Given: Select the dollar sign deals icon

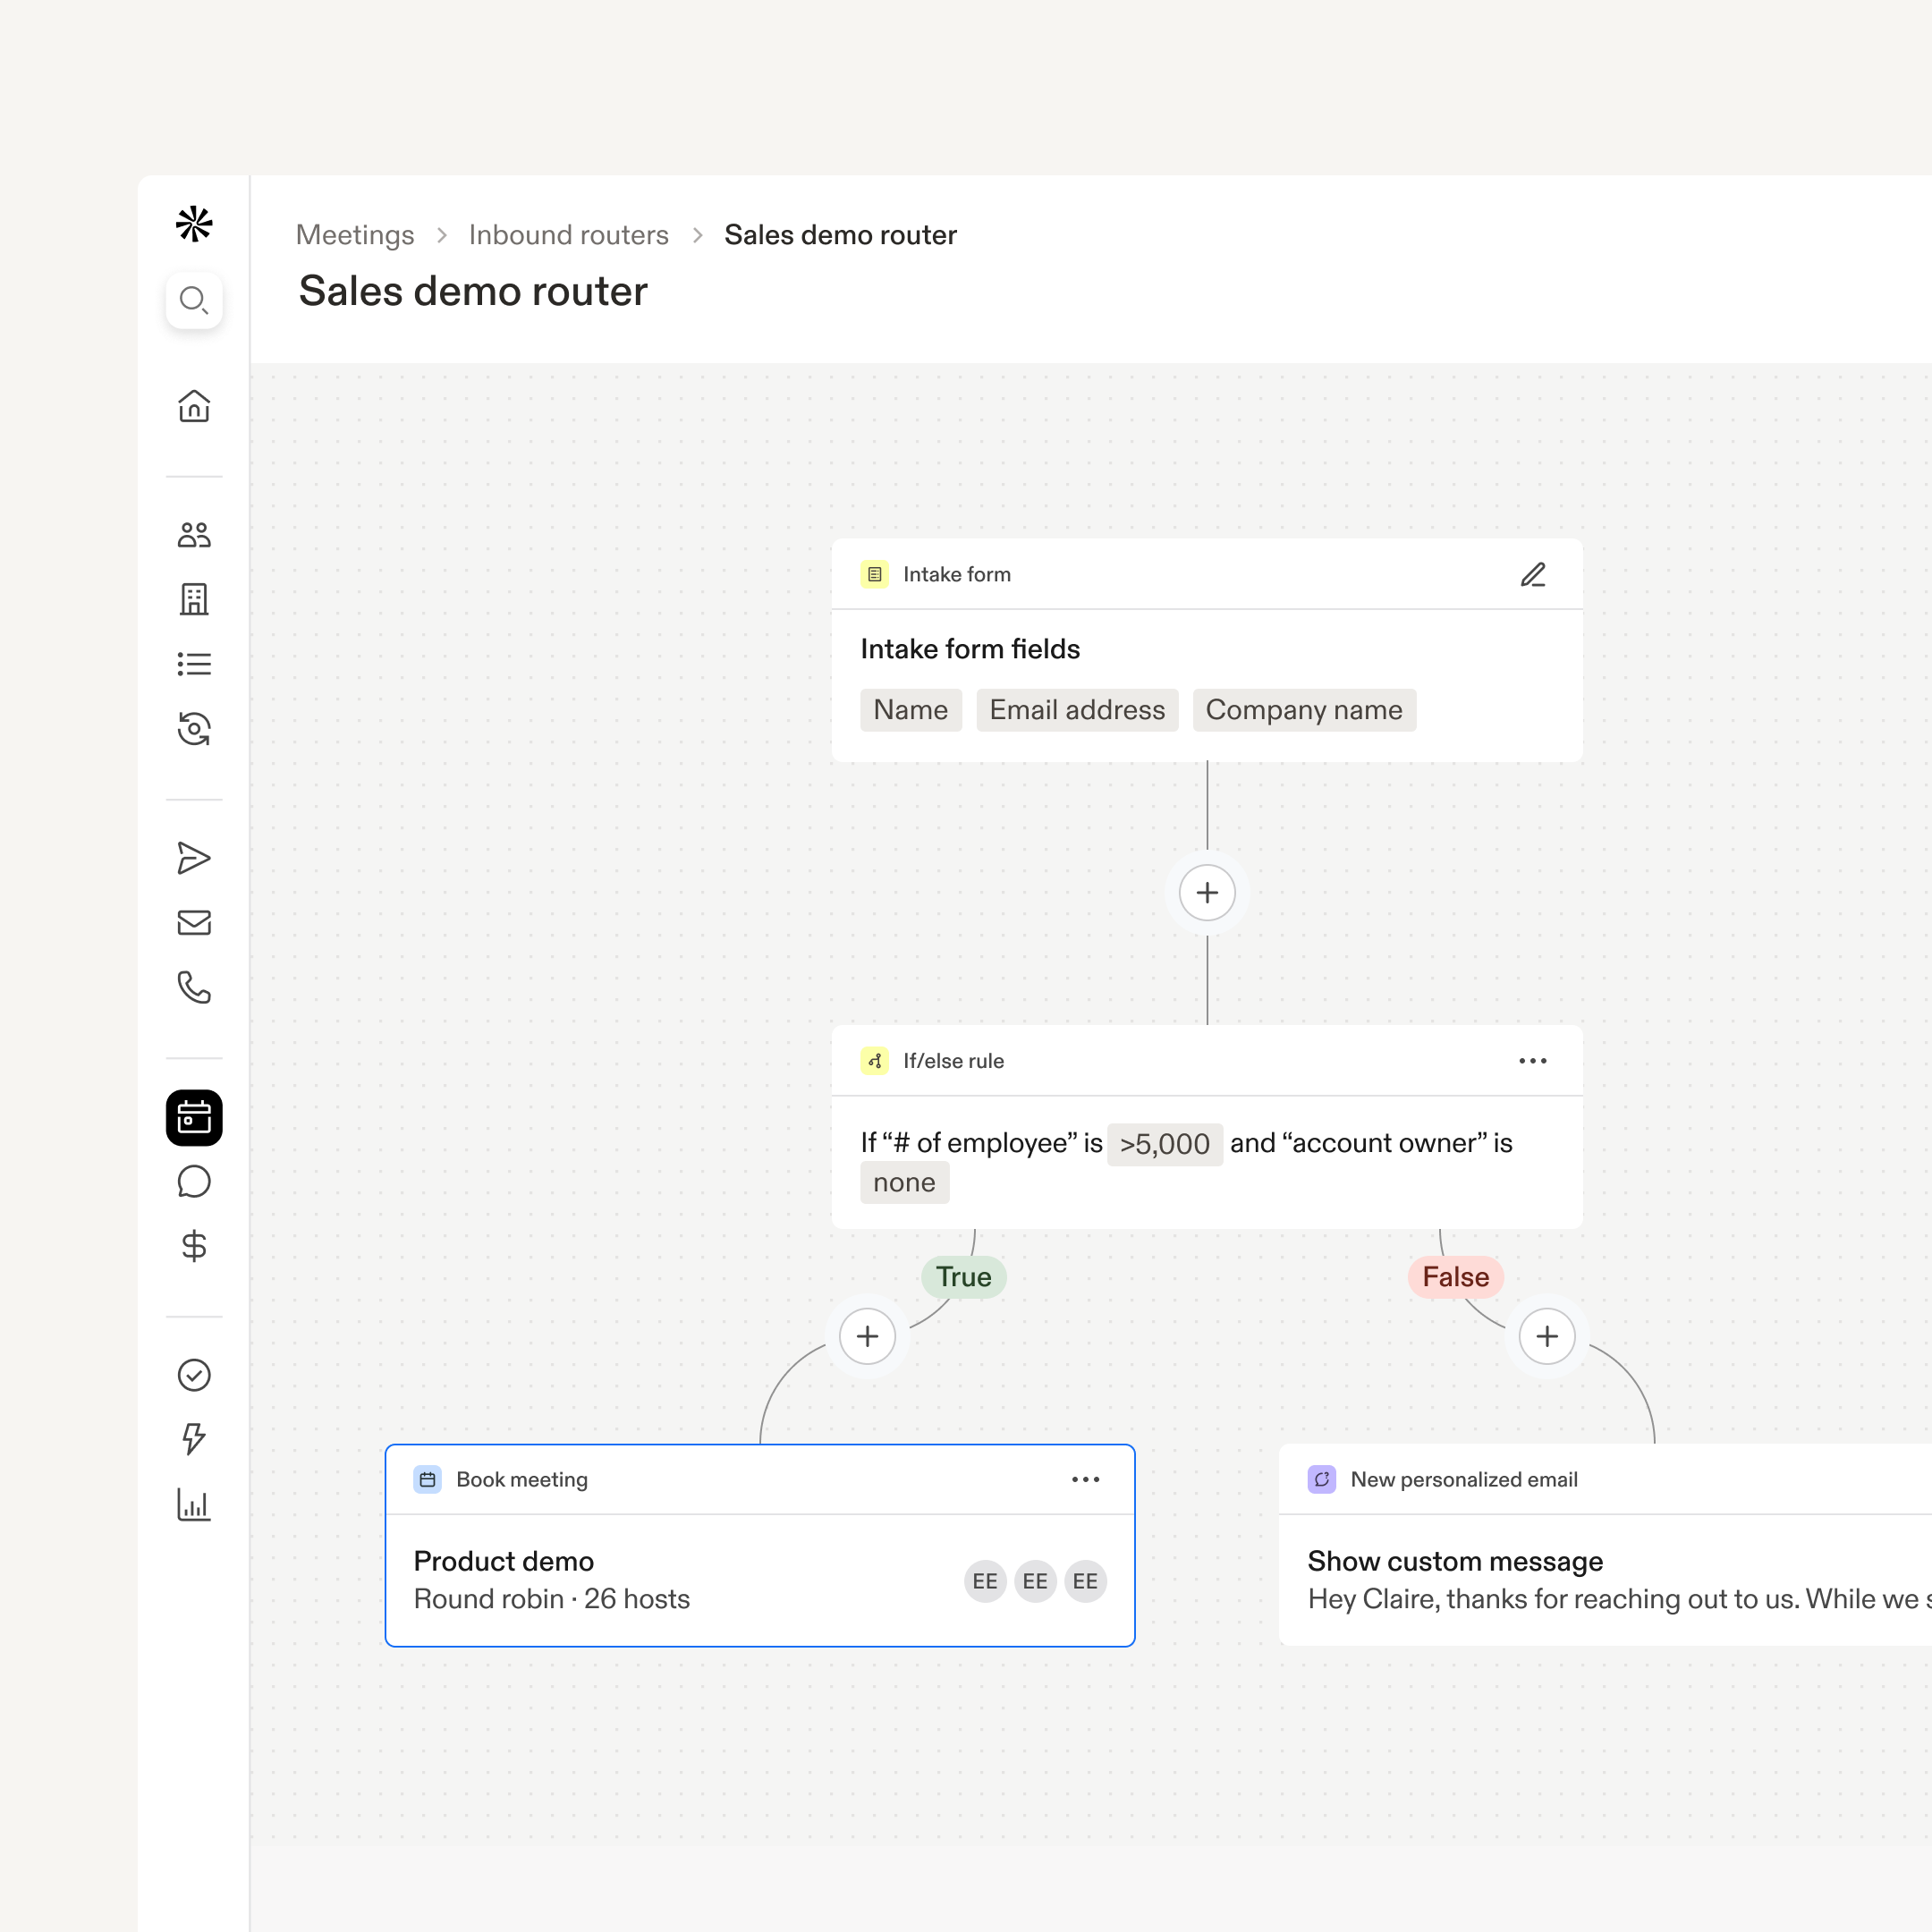Looking at the screenshot, I should [x=193, y=1246].
